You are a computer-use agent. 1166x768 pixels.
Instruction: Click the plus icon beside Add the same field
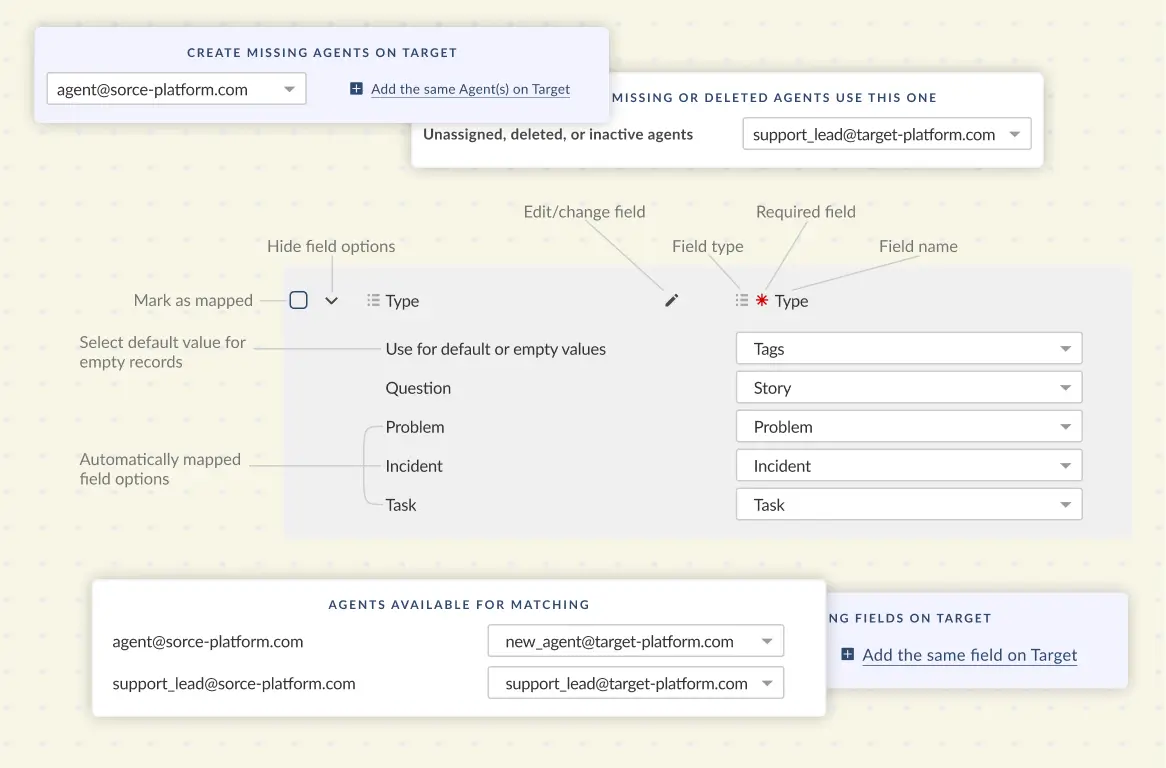coord(847,655)
